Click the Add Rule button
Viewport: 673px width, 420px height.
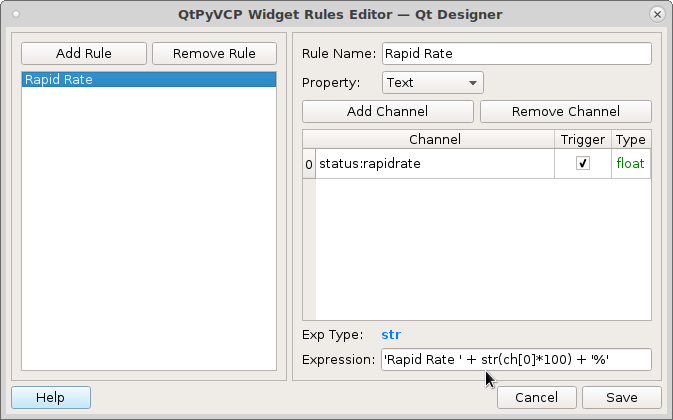coord(84,53)
